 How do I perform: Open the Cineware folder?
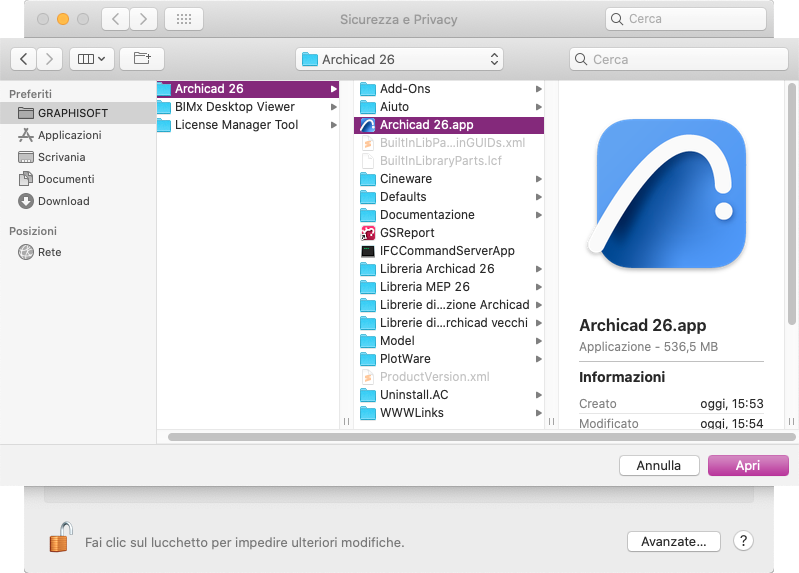(449, 179)
